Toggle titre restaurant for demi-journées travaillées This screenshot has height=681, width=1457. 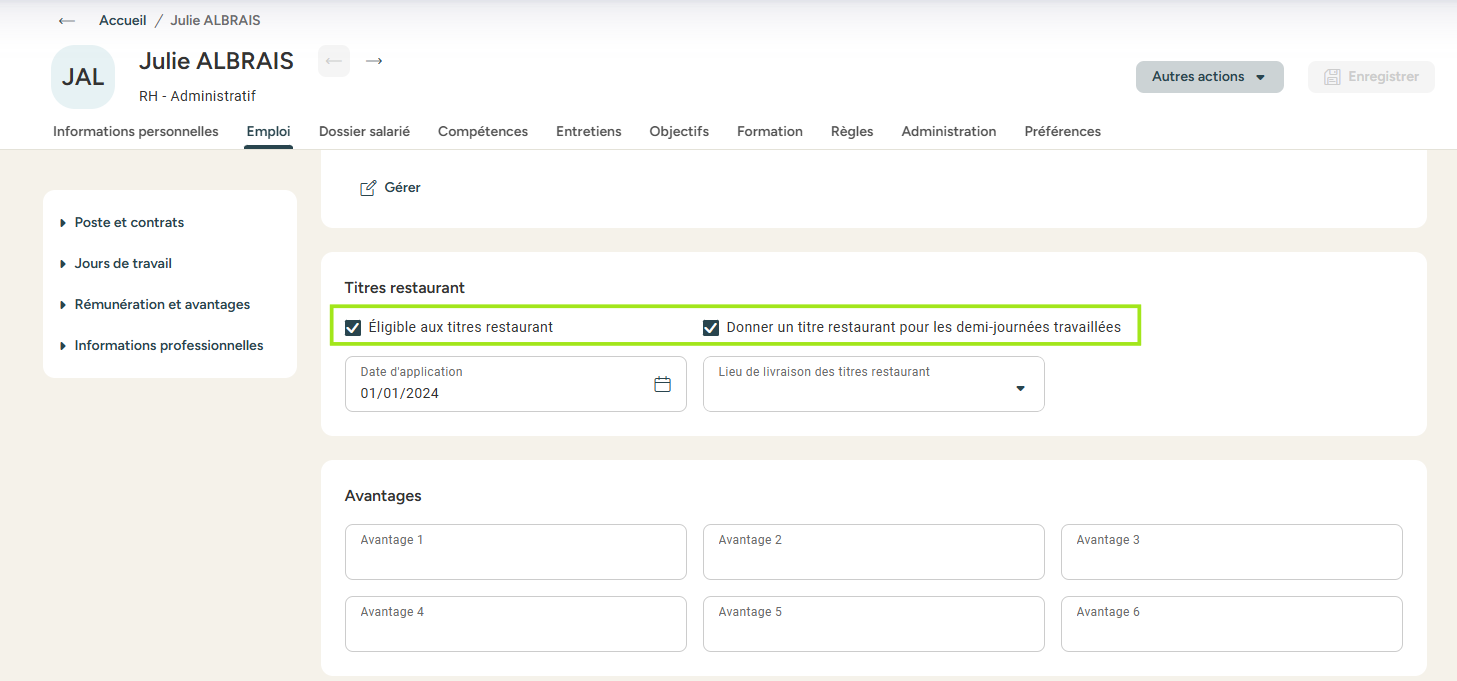711,327
